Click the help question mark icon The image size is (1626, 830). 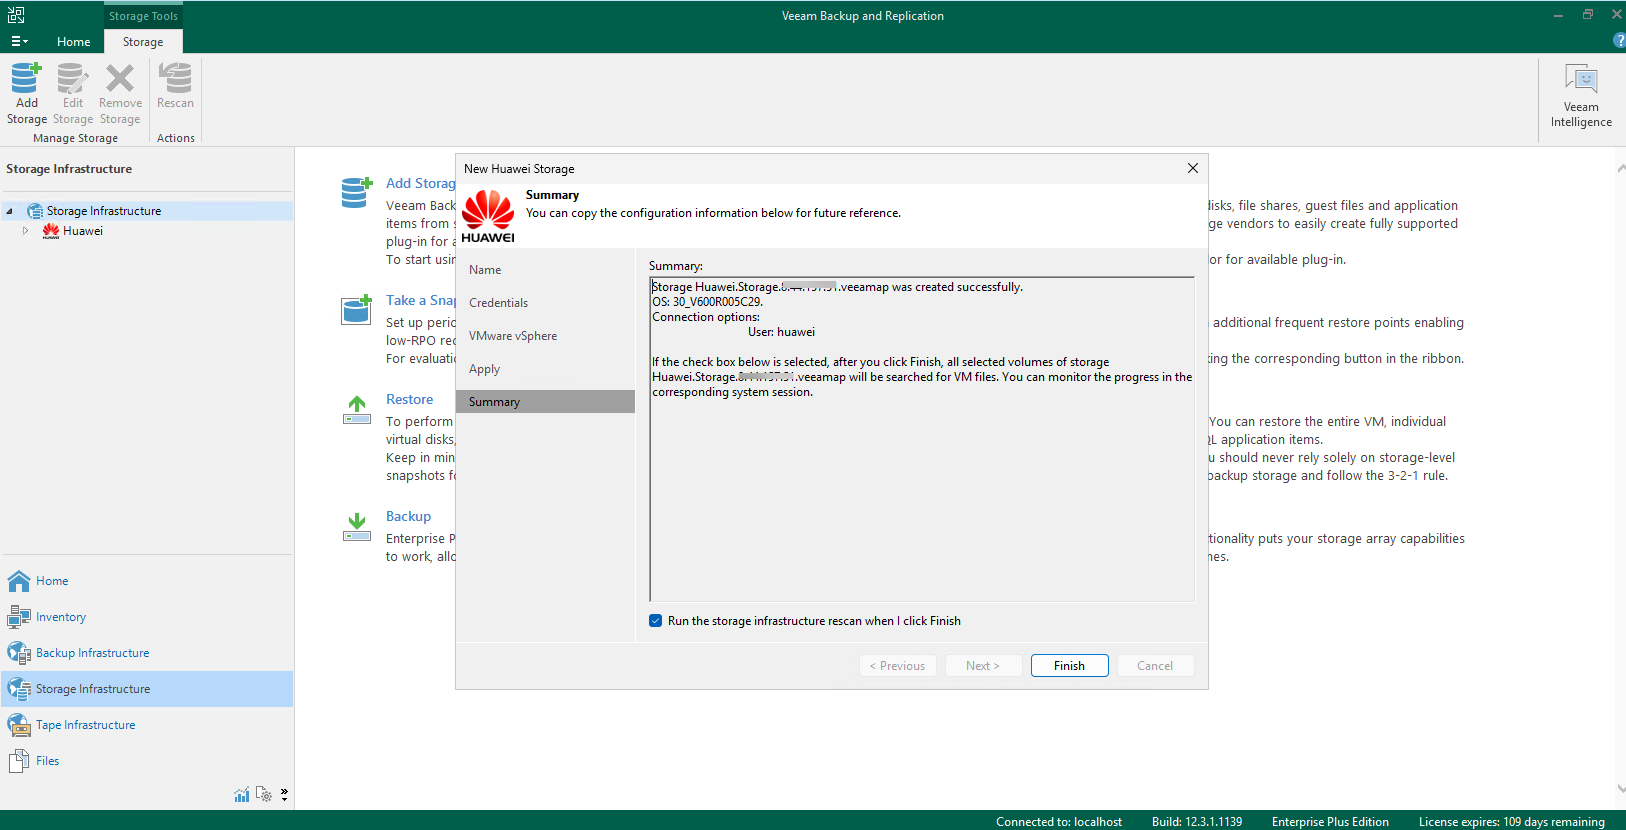click(x=1619, y=41)
